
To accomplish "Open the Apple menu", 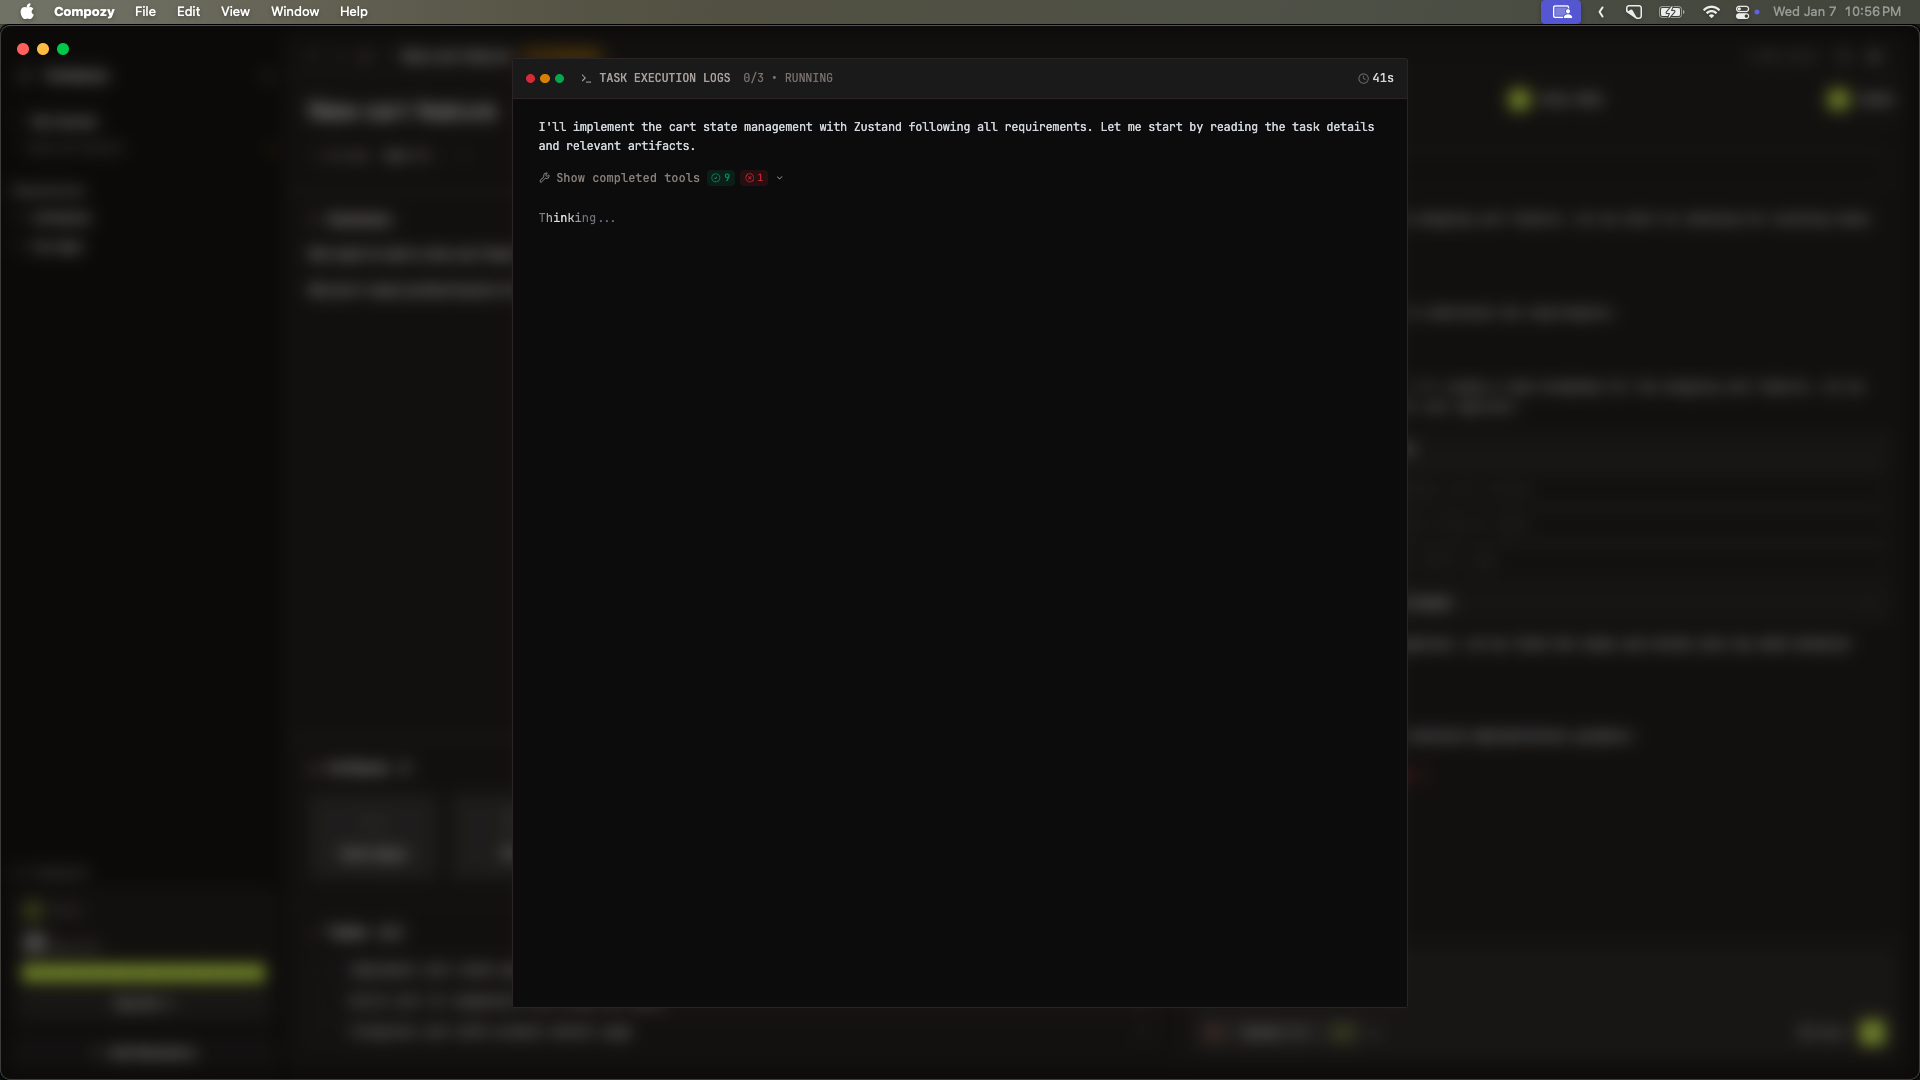I will (27, 11).
